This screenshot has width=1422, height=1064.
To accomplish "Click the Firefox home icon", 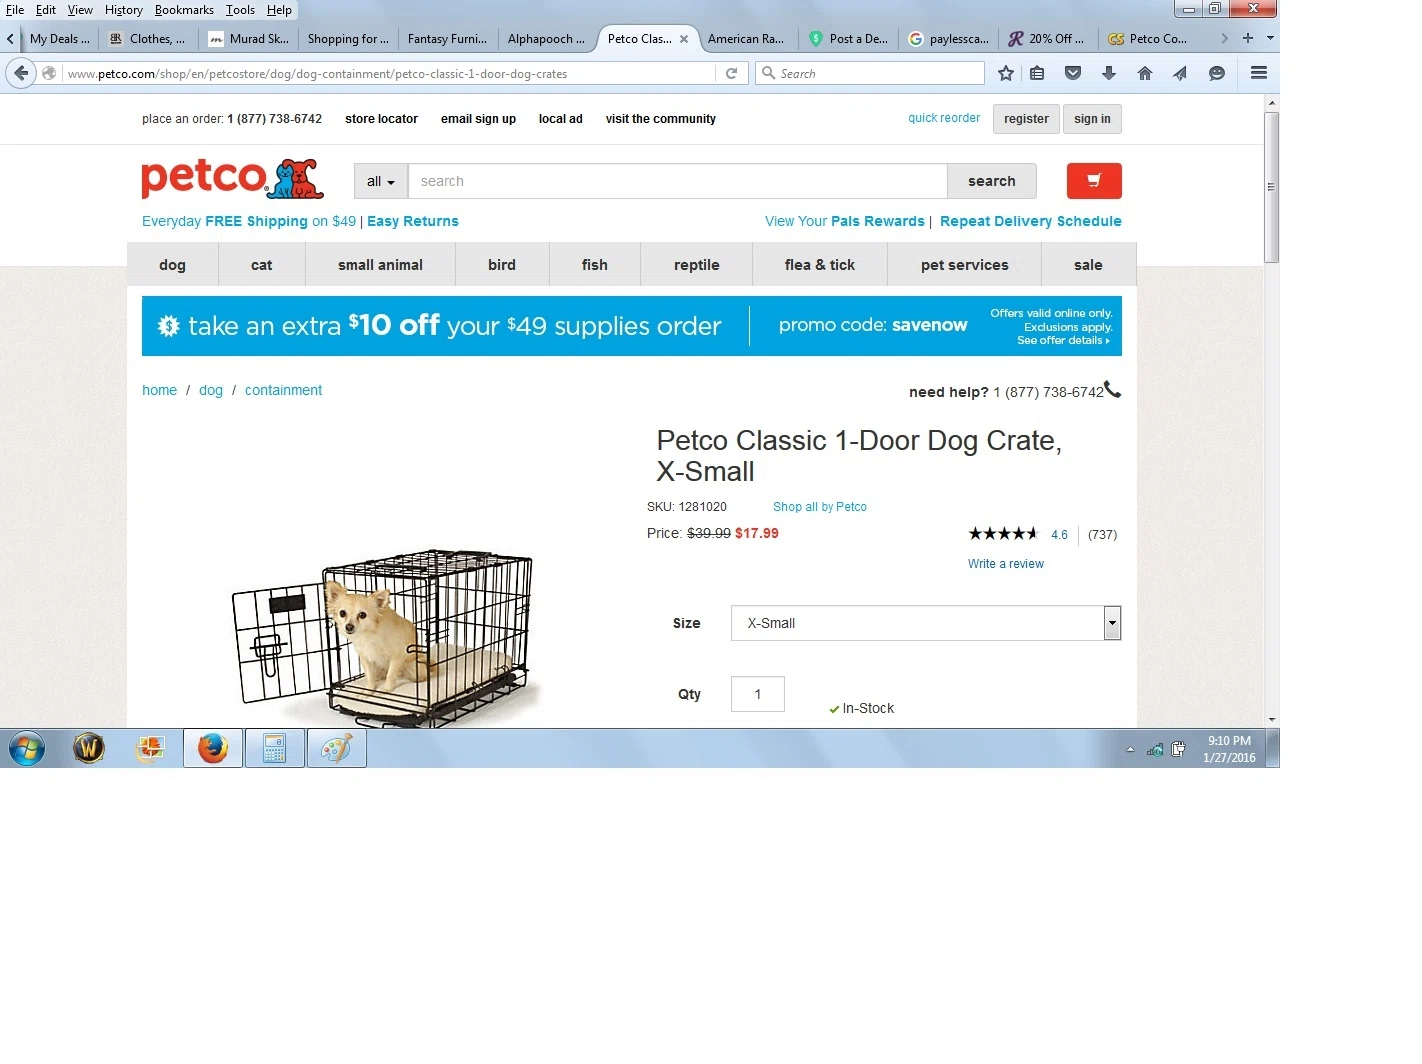I will (1145, 73).
